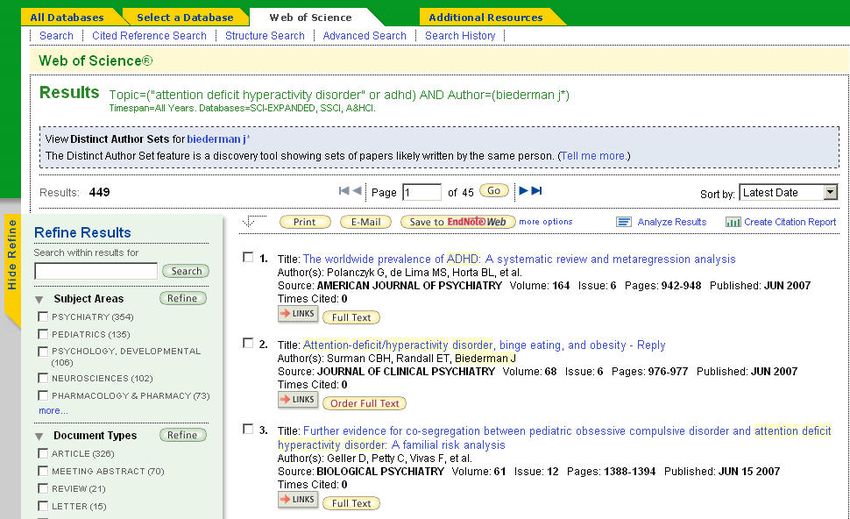Click LINKS icon for co-segregation article
This screenshot has width=850, height=519.
click(298, 499)
